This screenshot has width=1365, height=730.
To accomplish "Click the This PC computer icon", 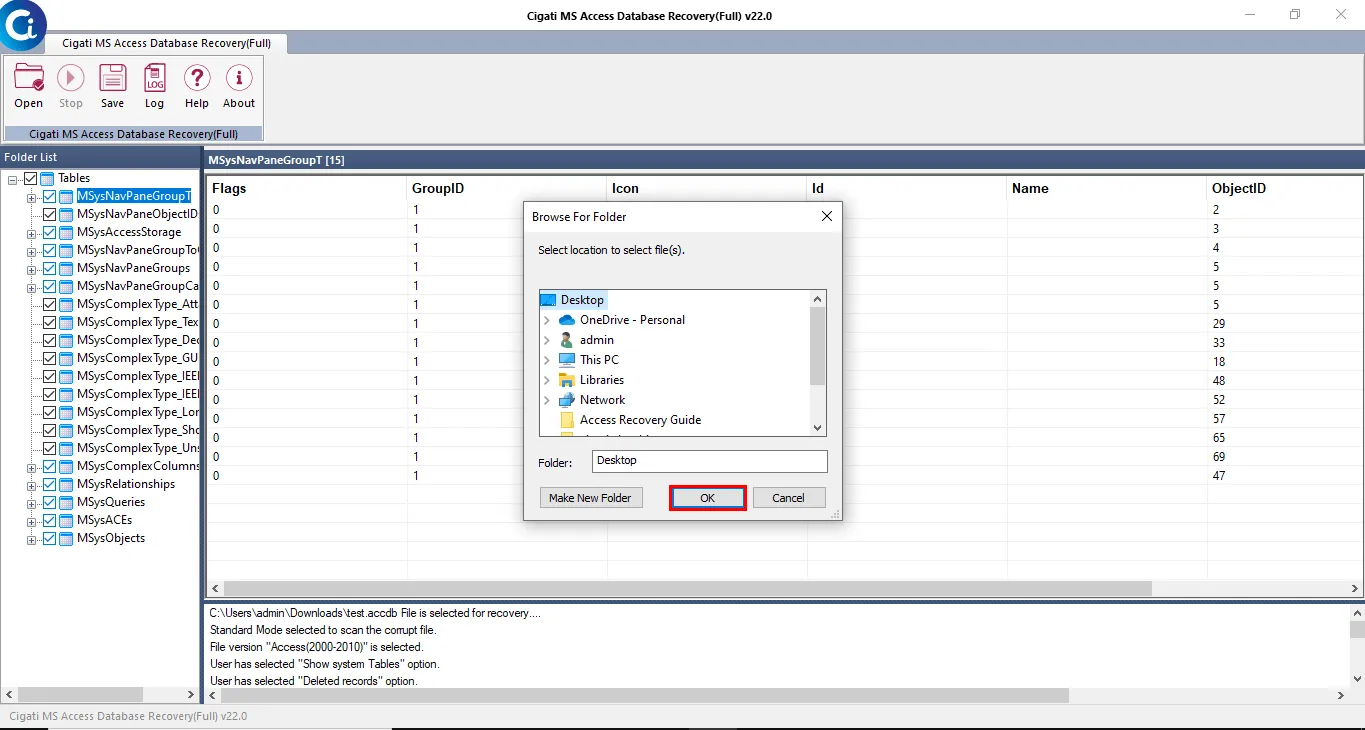I will pyautogui.click(x=567, y=360).
